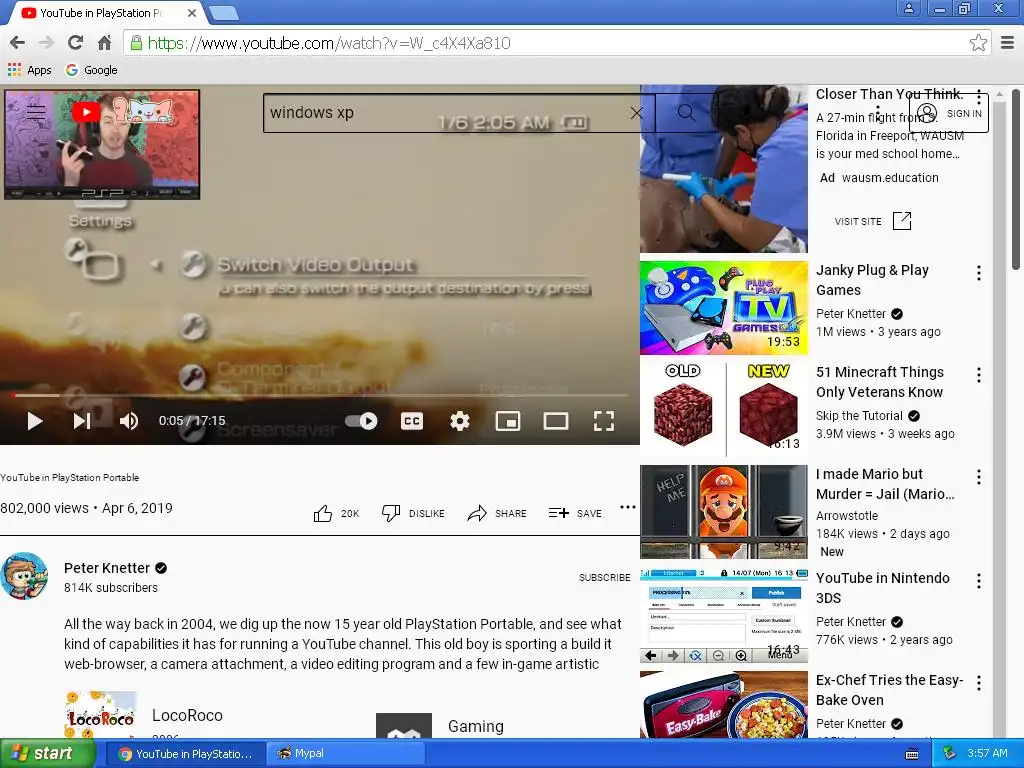The width and height of the screenshot is (1024, 768).
Task: Click the YouTube search magnifier button
Action: tap(686, 112)
